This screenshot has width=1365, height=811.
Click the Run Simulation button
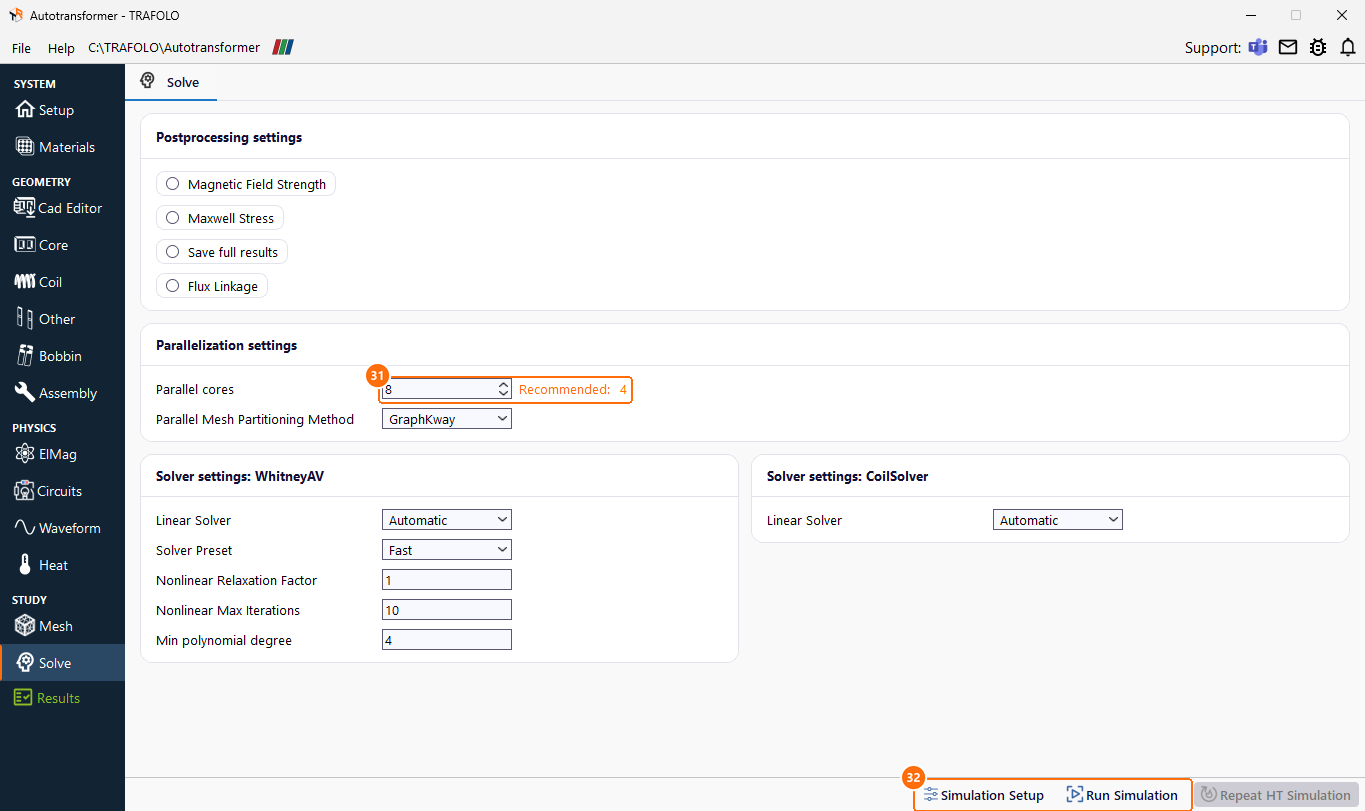point(1122,795)
